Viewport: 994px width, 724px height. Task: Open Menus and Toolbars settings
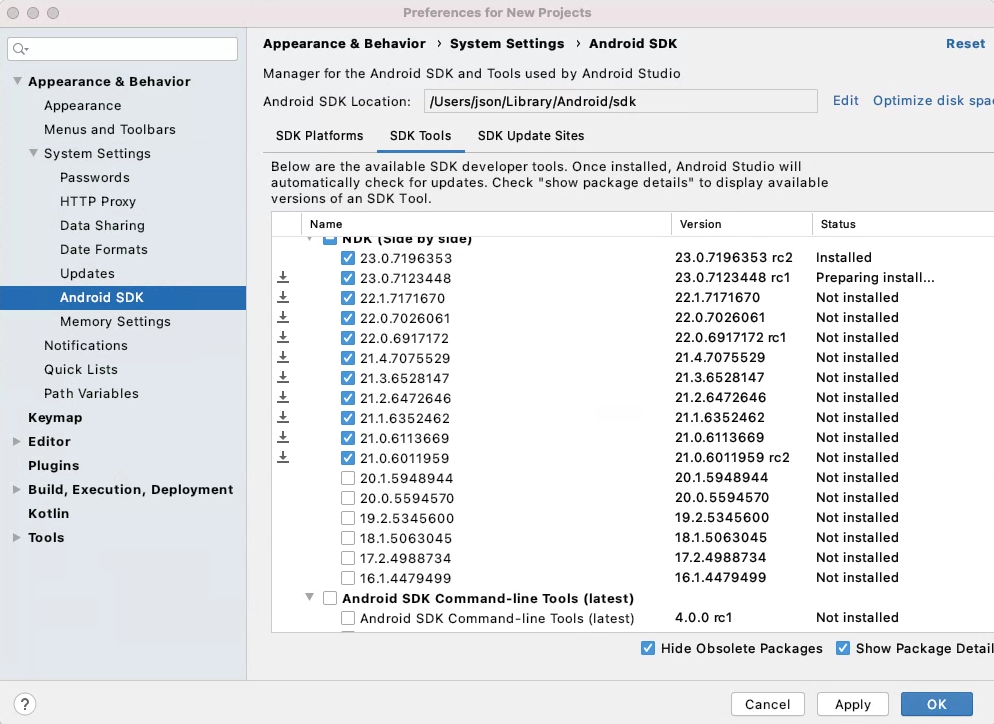pyautogui.click(x=110, y=129)
